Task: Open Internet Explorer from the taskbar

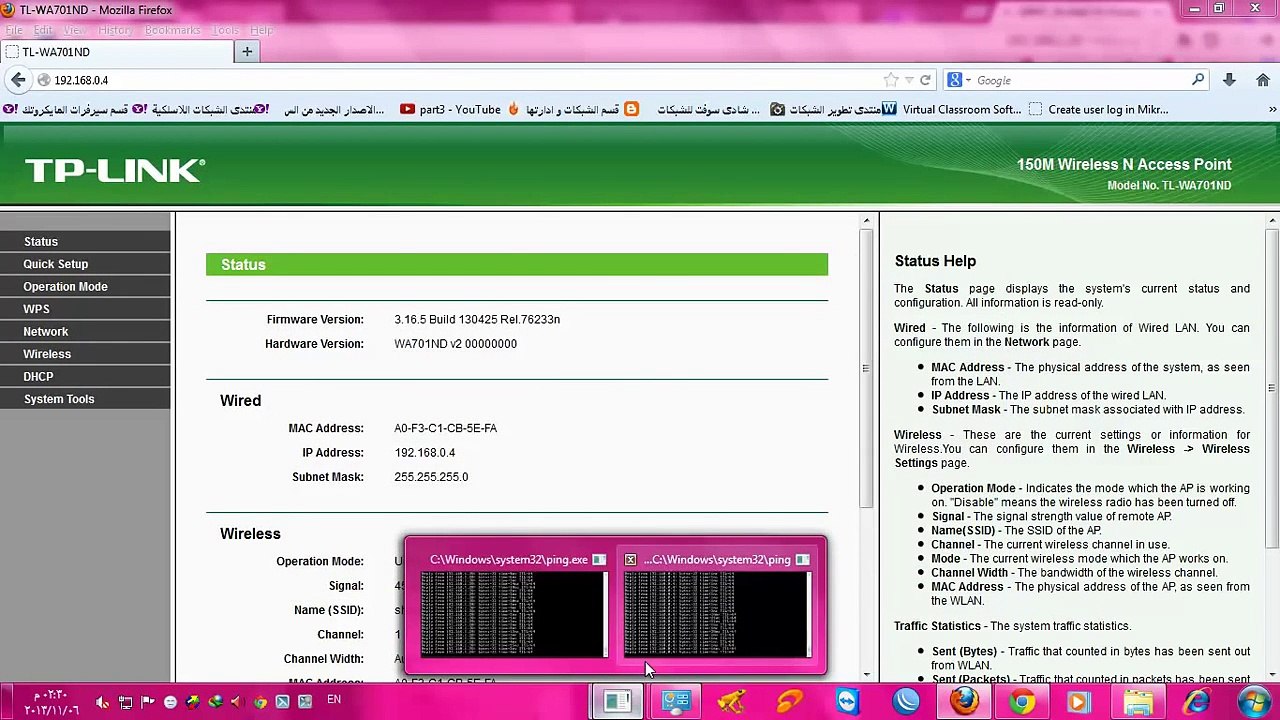Action: (1196, 702)
